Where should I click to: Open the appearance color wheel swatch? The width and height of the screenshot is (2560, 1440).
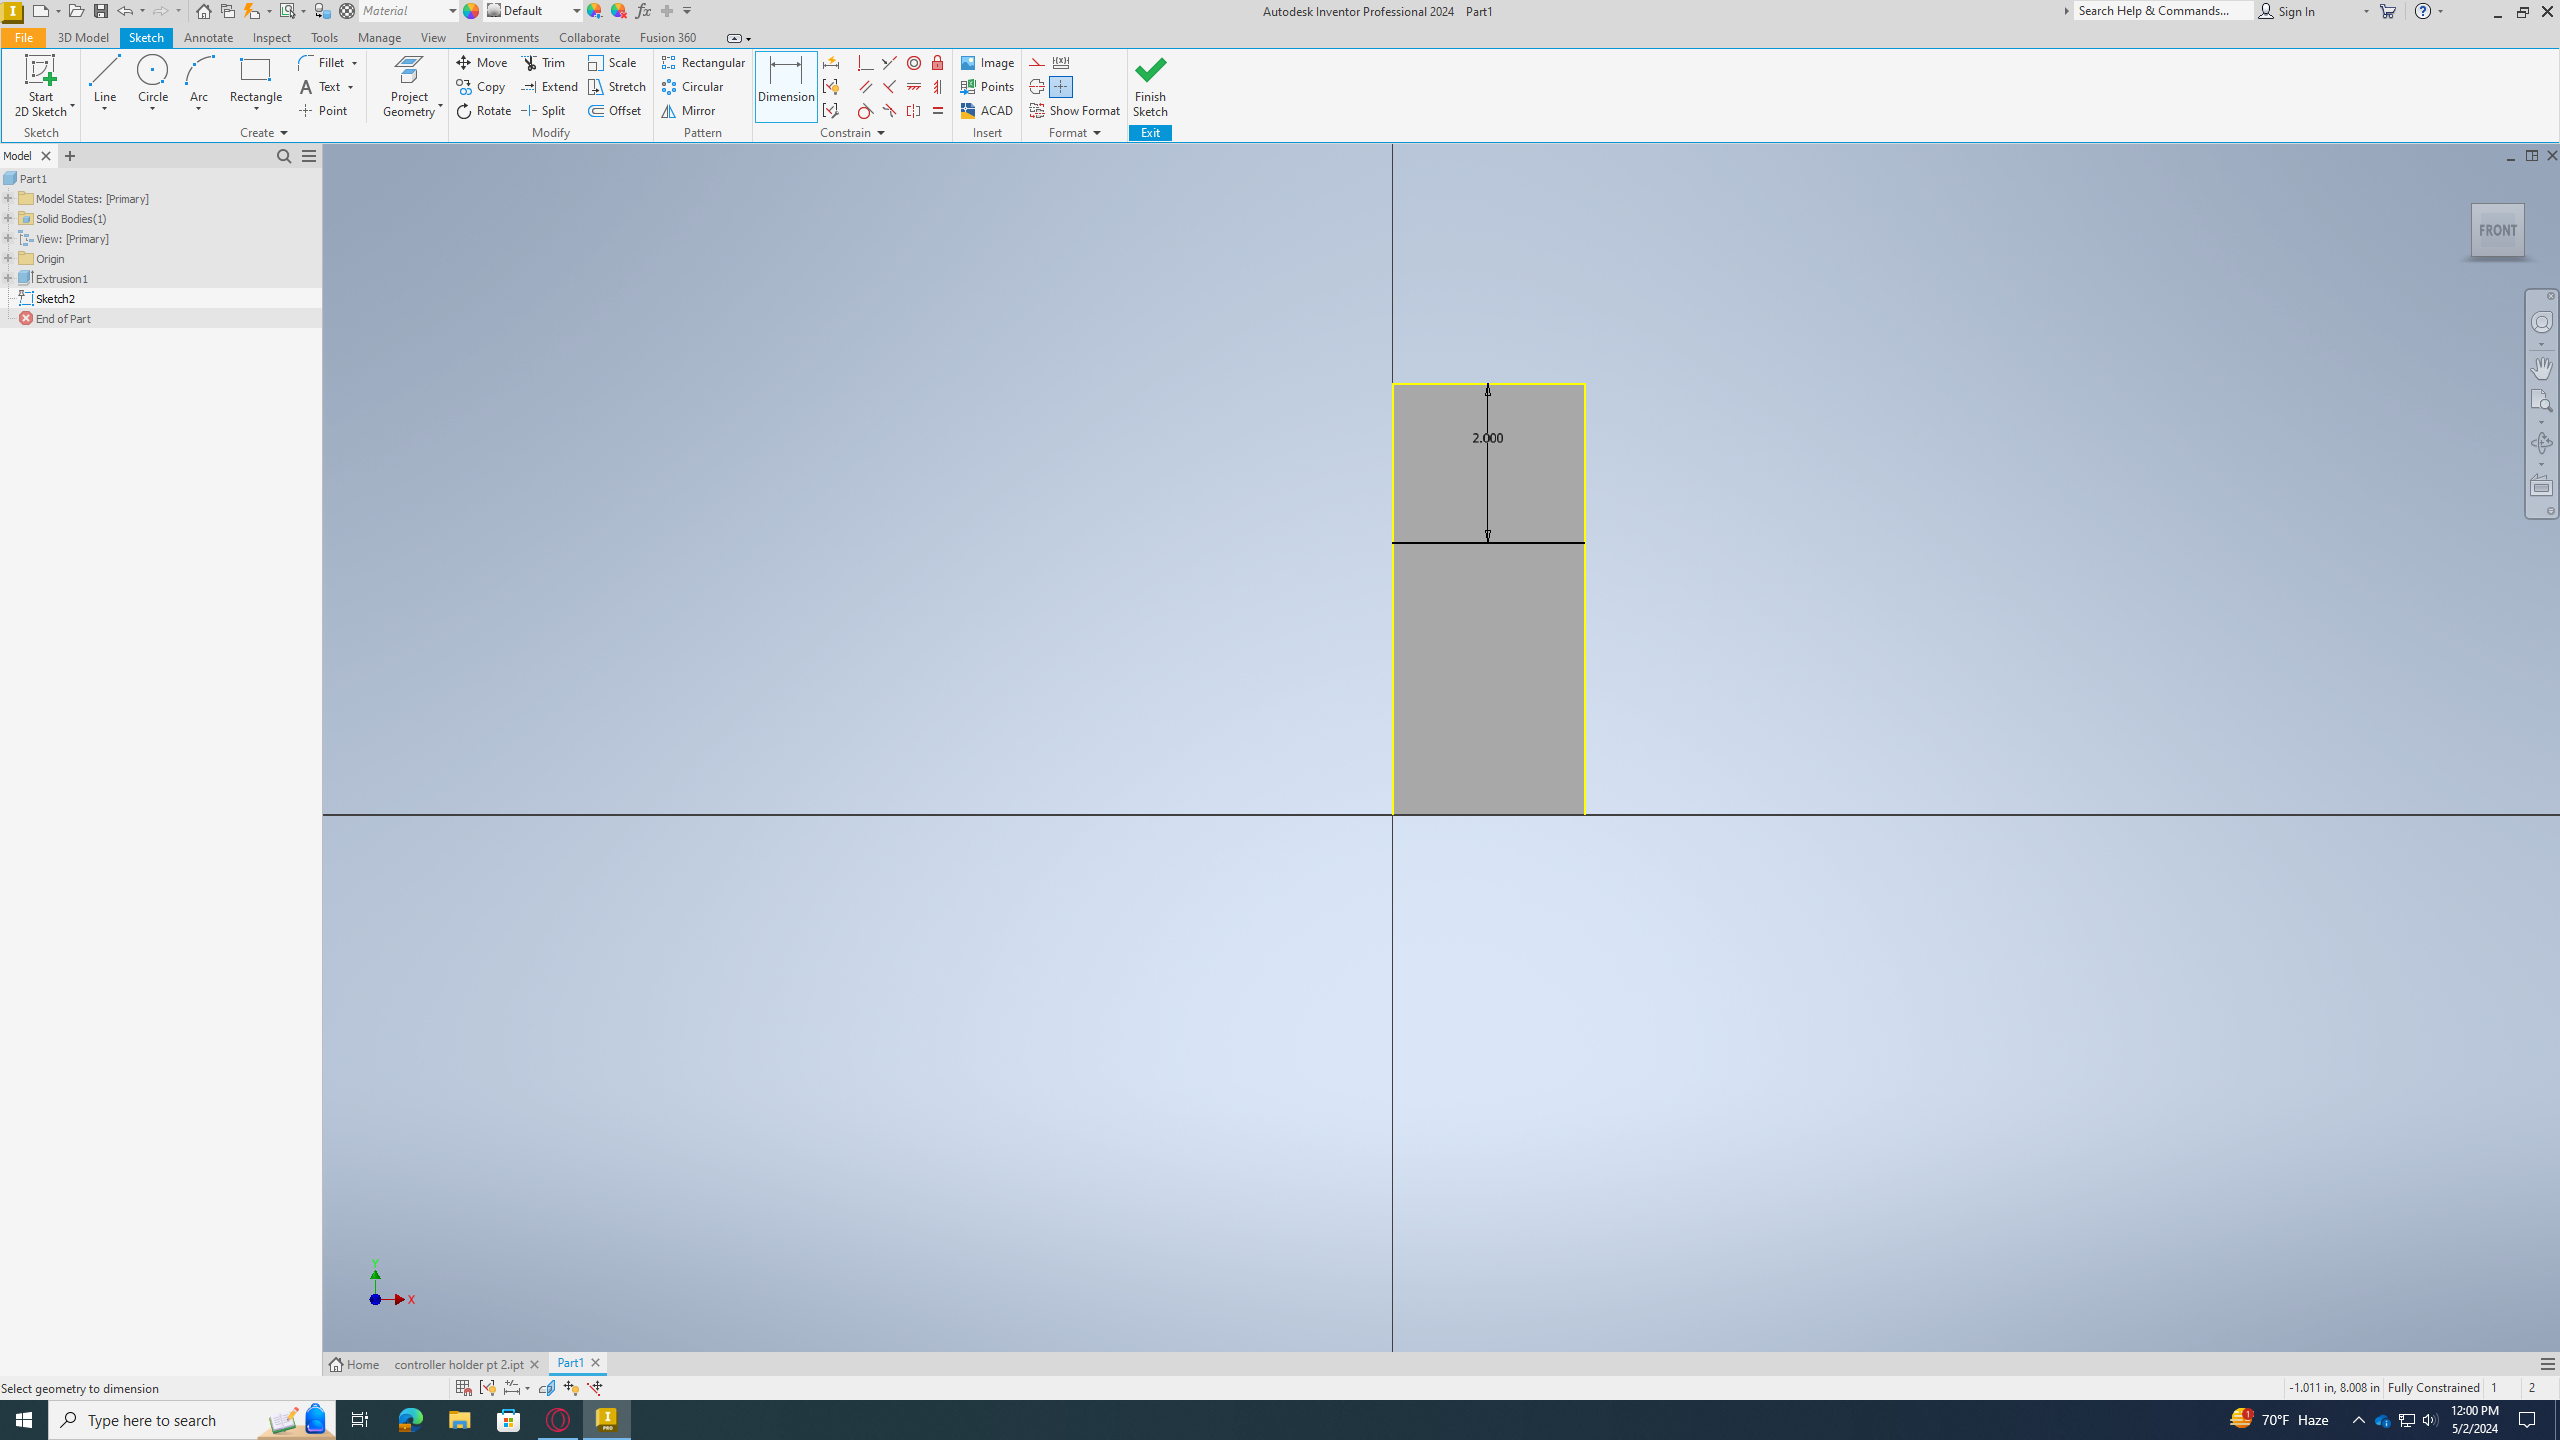click(x=471, y=11)
